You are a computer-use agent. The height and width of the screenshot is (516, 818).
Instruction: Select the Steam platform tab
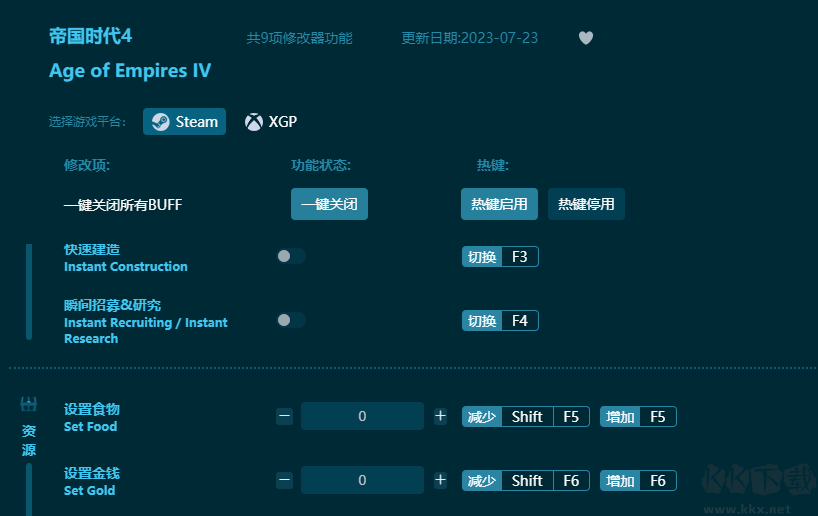[184, 122]
